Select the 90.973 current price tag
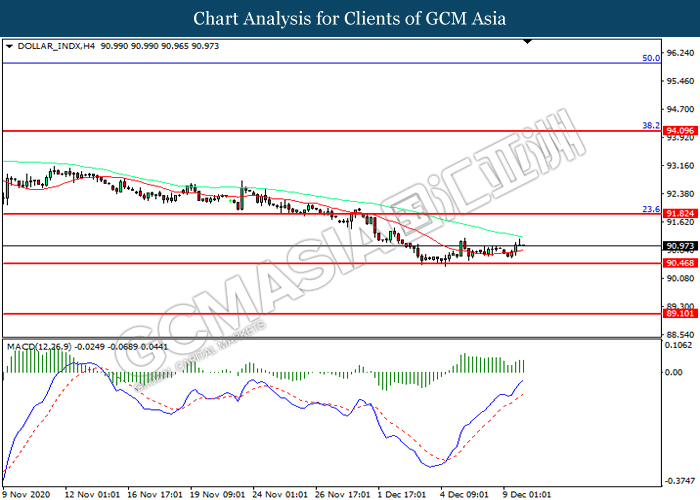 [x=679, y=245]
